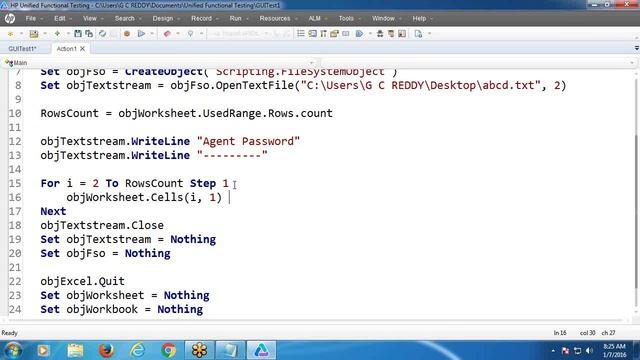
Task: Open the ALM menu
Action: click(x=314, y=18)
